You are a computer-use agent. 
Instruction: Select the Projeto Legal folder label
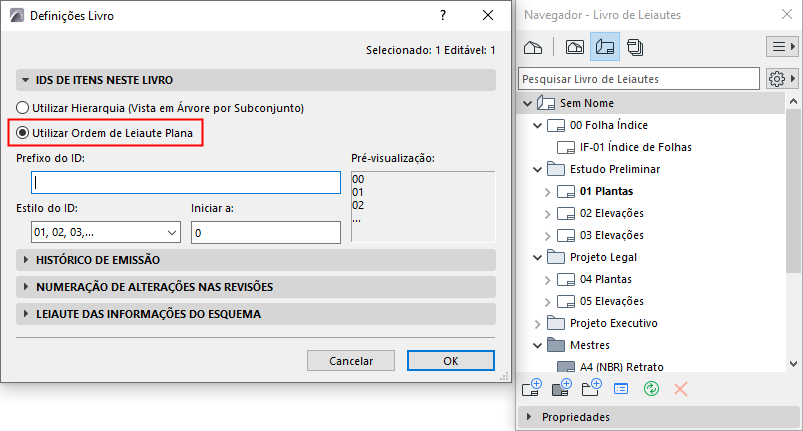point(603,257)
